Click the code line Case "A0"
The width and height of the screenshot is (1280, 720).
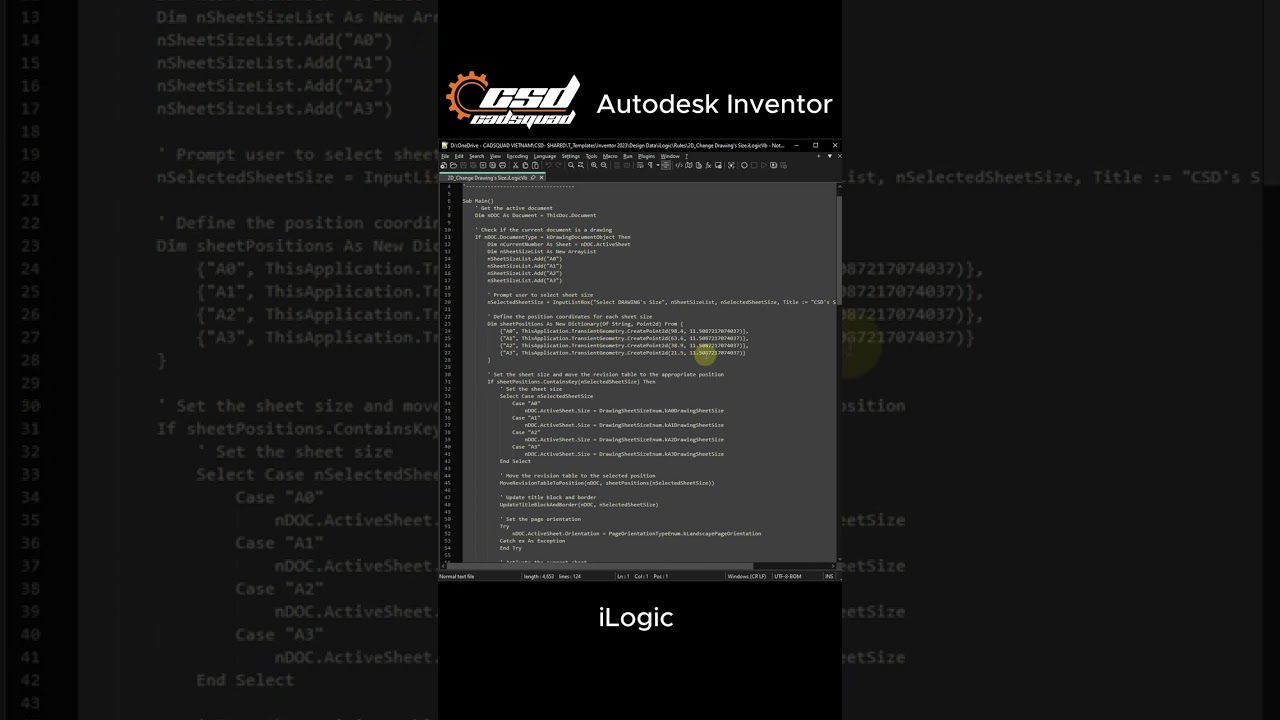click(x=526, y=403)
